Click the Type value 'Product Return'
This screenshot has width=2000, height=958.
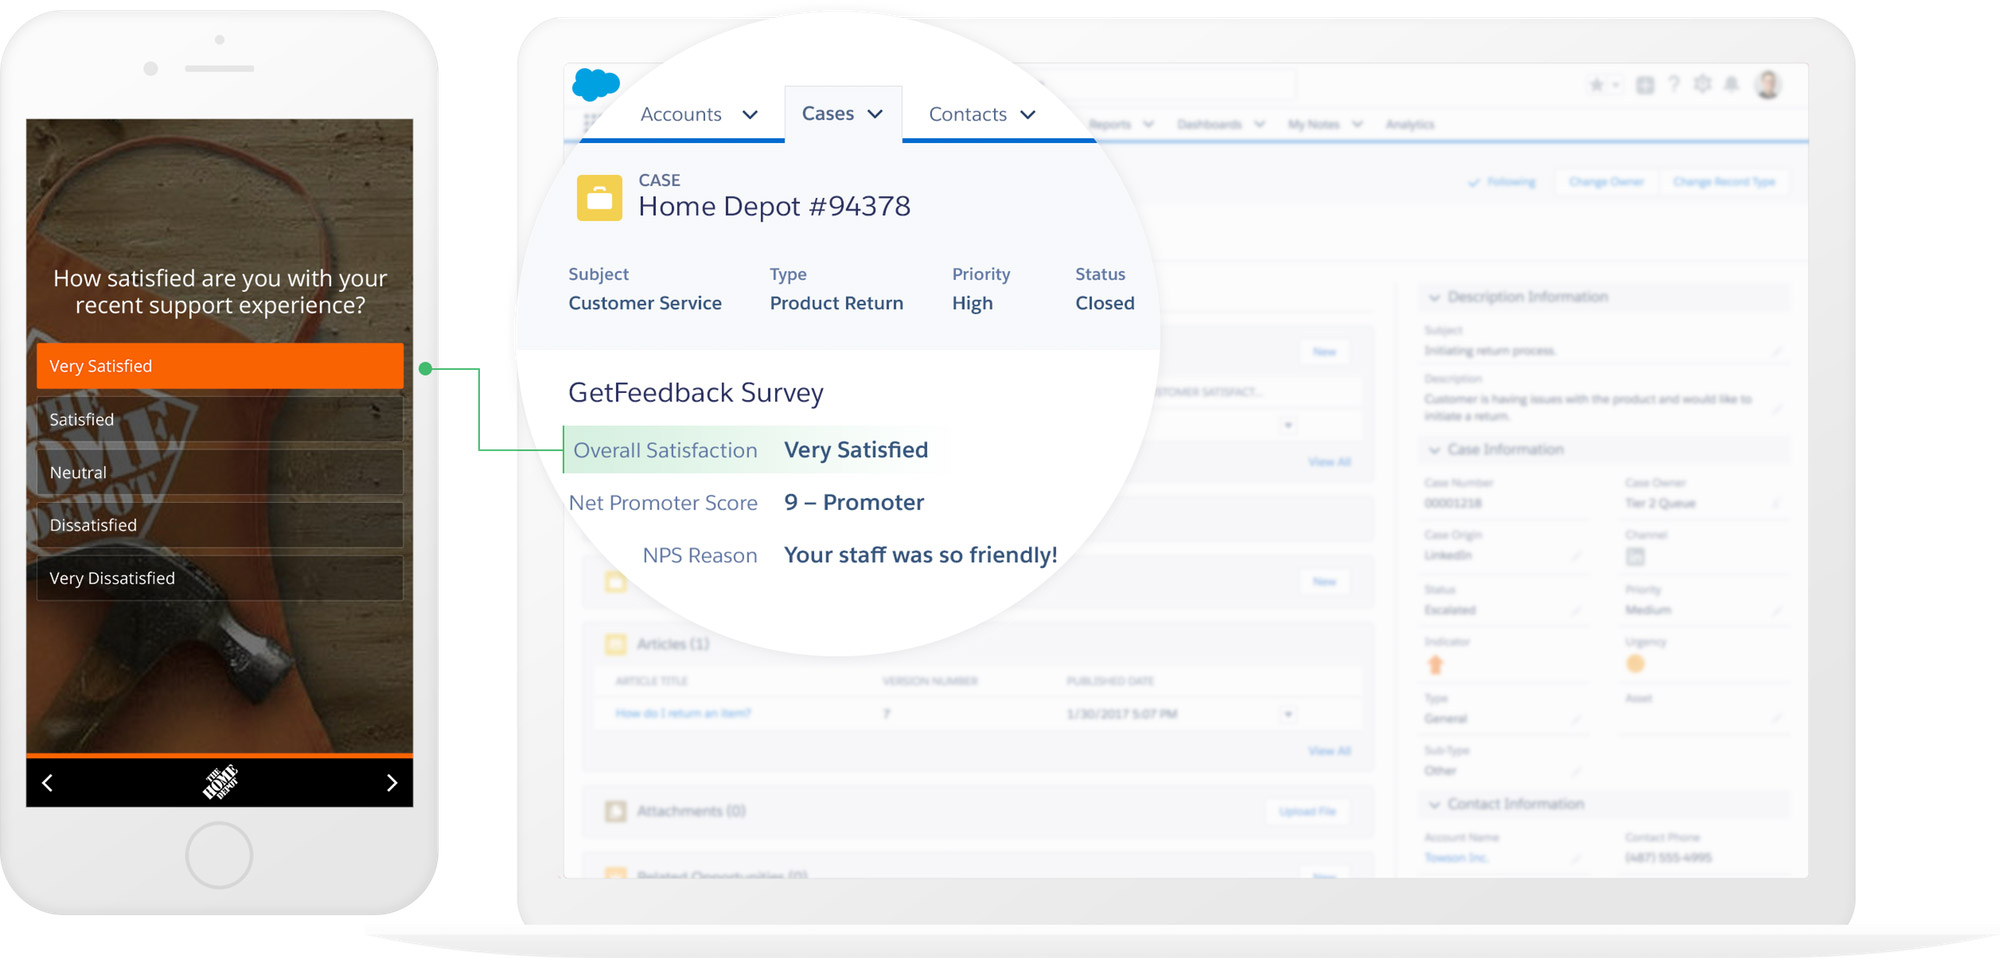click(x=836, y=303)
